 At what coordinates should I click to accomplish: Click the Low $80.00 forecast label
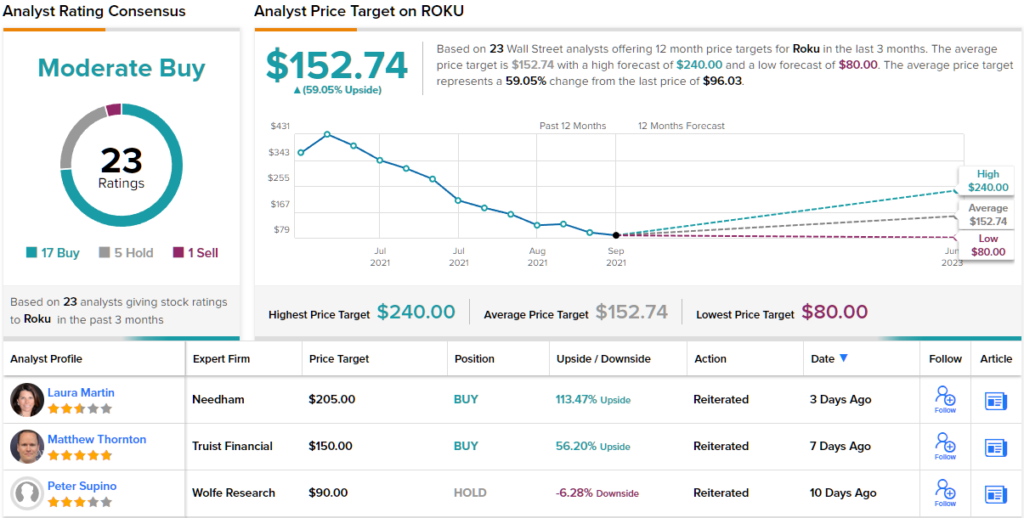[x=987, y=246]
